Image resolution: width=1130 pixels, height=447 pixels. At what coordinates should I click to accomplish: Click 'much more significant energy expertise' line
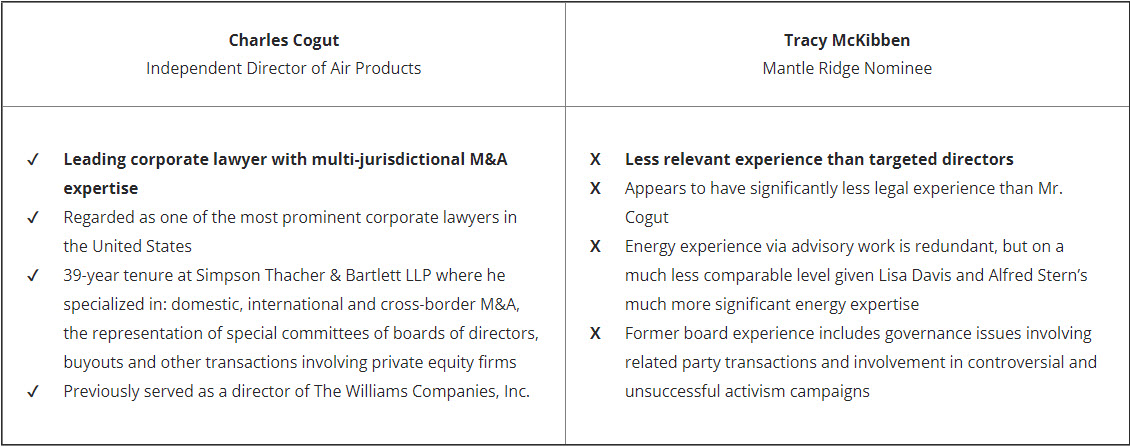[772, 304]
